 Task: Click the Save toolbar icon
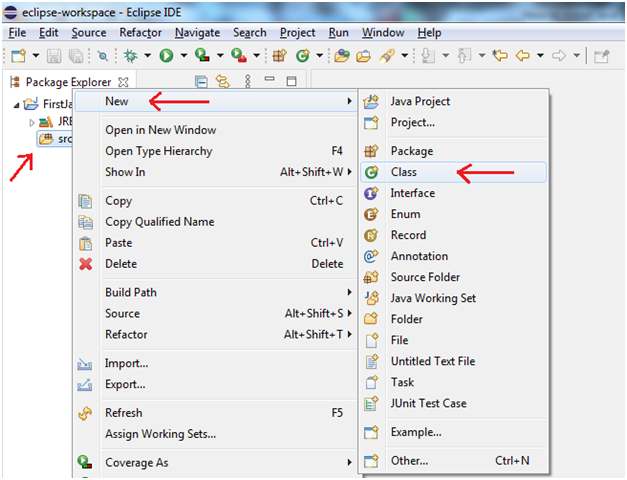click(x=54, y=56)
